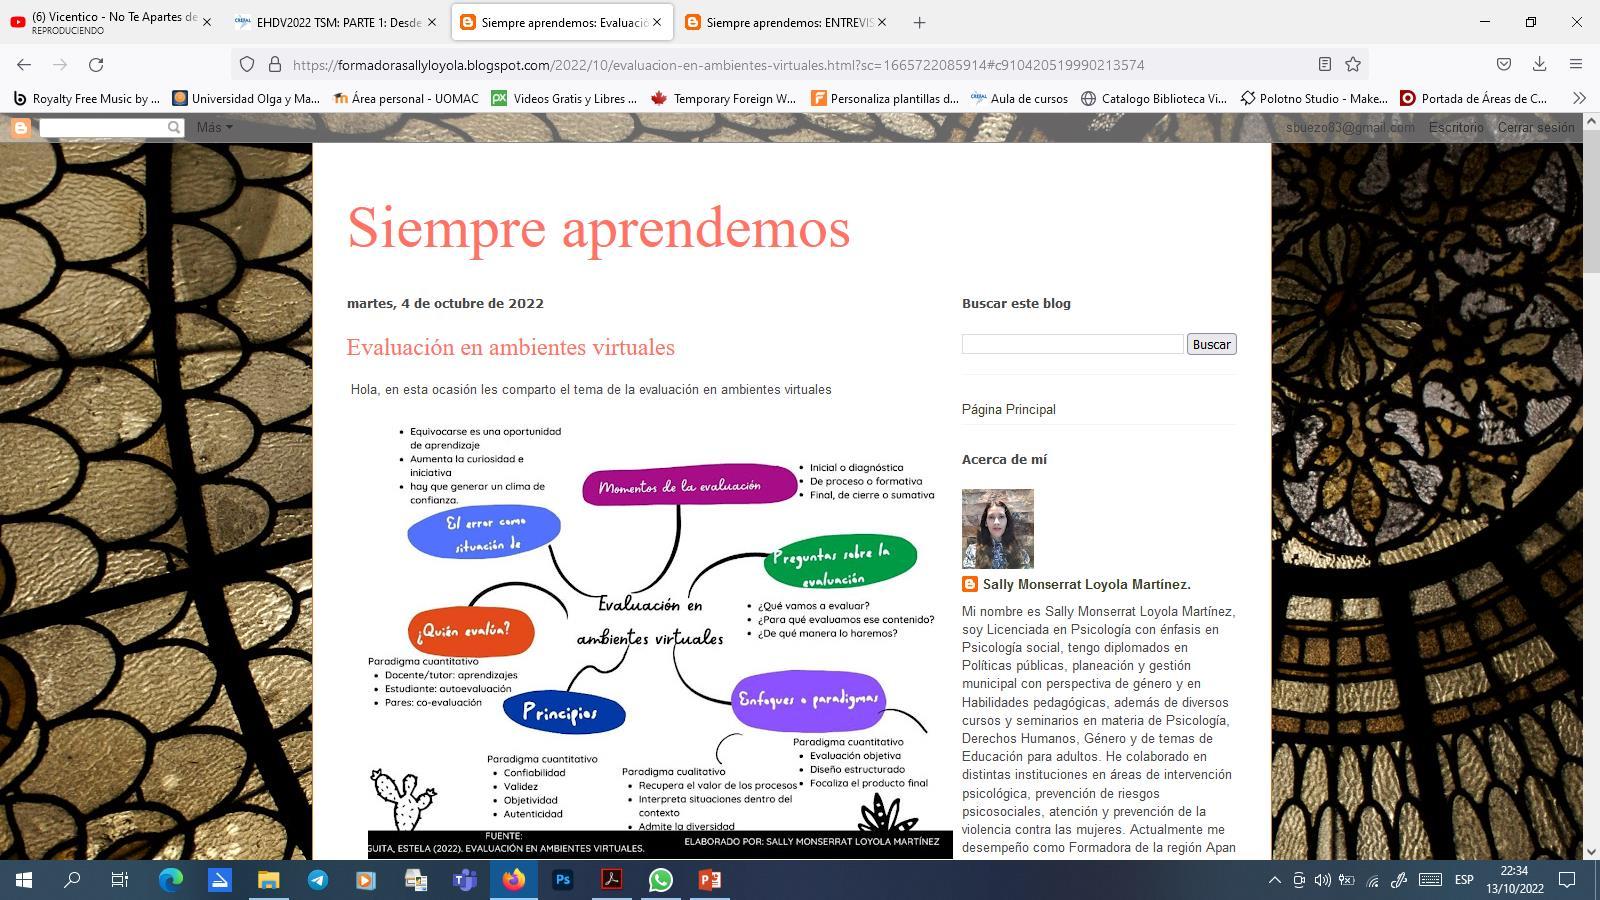Click the Blogger icon beside the author name
The image size is (1600, 900).
coord(970,584)
